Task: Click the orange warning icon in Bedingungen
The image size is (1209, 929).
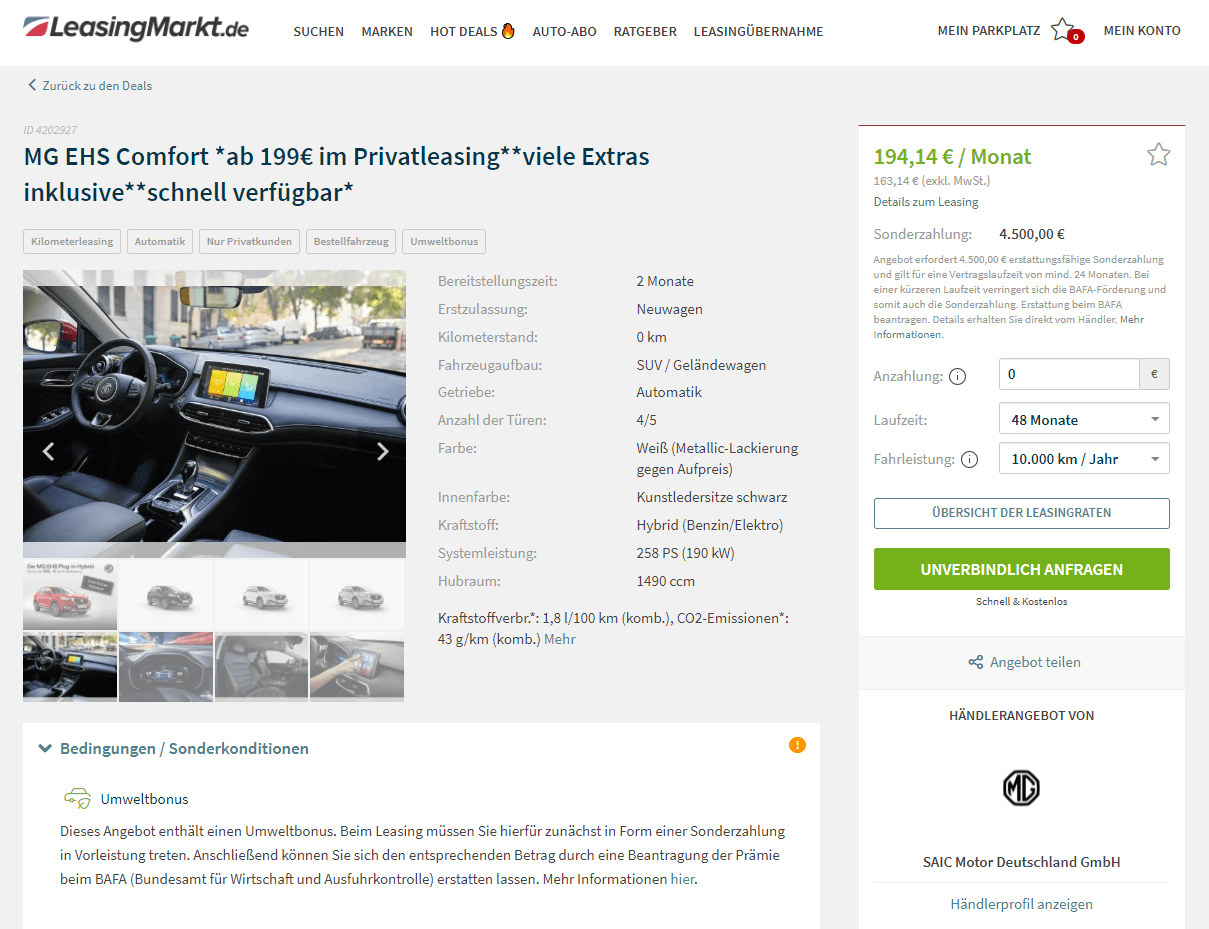Action: (x=797, y=745)
